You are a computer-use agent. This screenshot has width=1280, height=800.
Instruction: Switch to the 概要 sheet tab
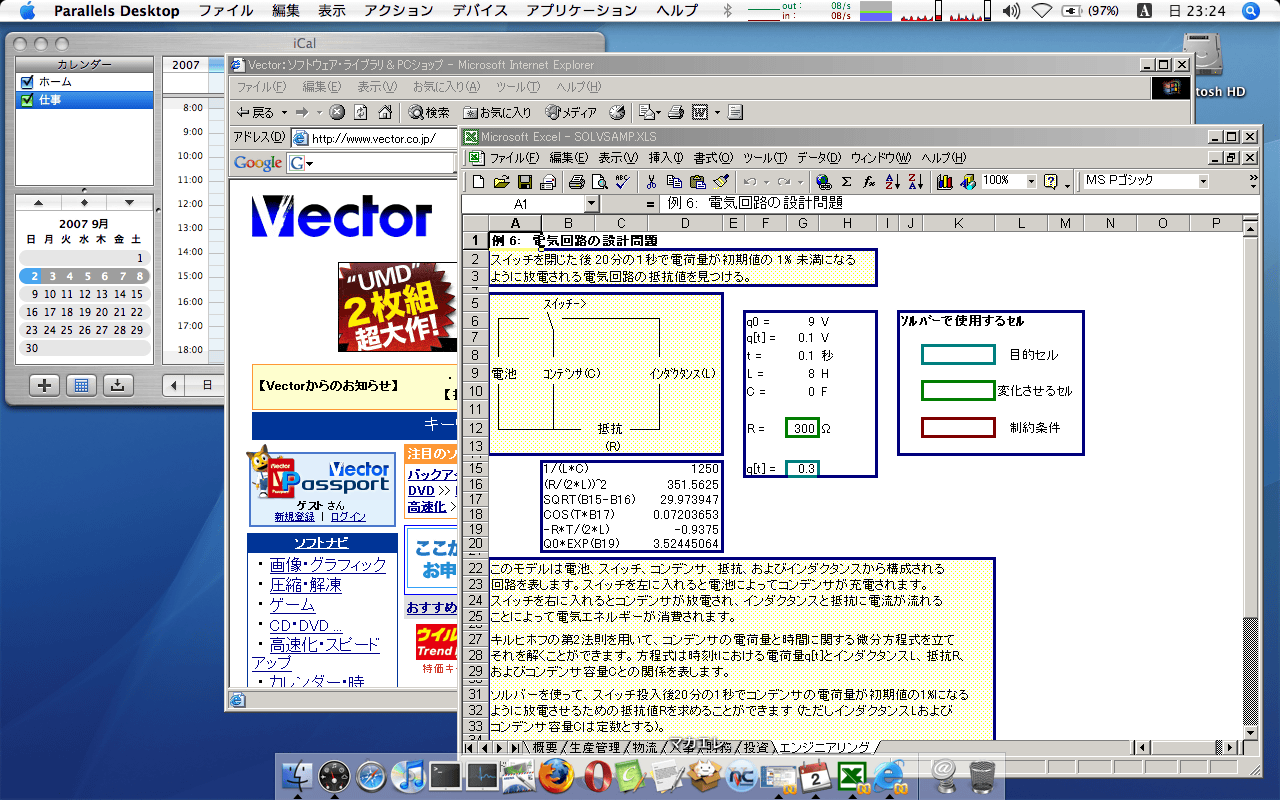coord(545,747)
